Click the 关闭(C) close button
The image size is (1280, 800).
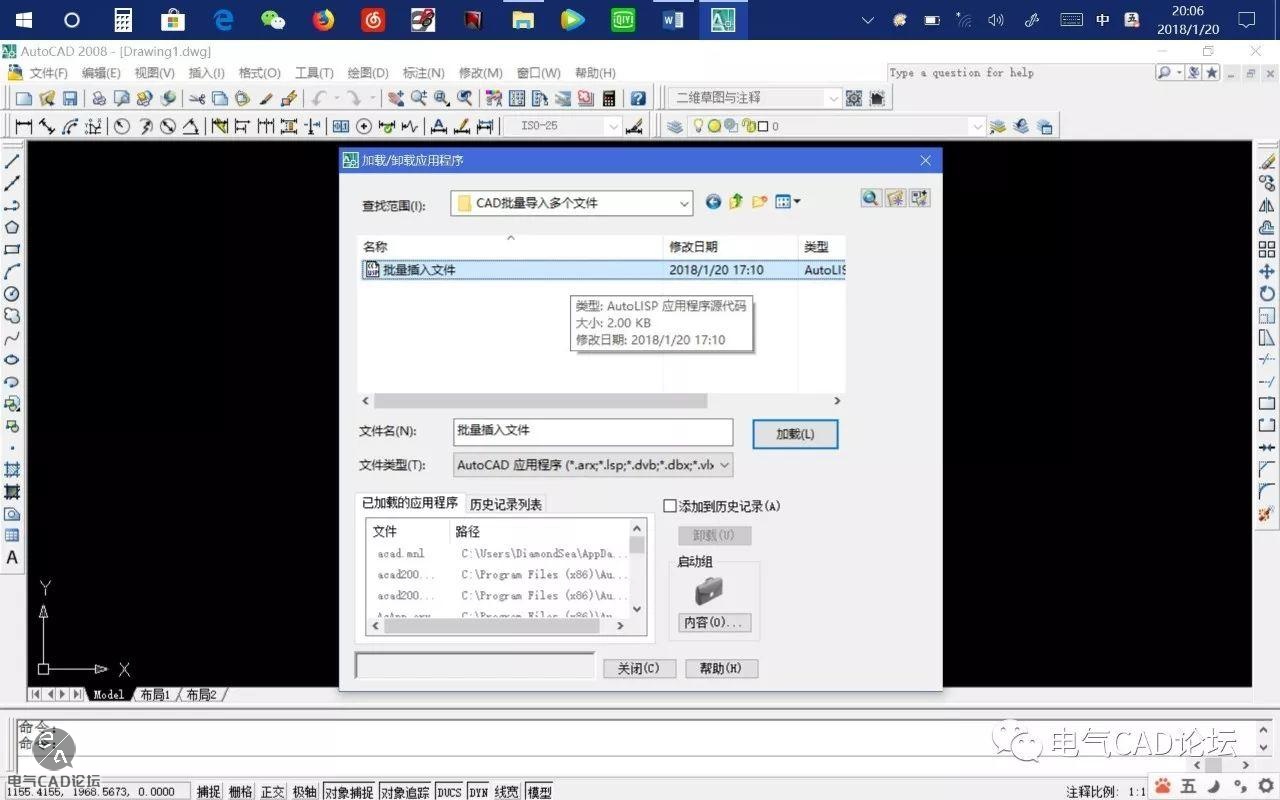point(639,668)
